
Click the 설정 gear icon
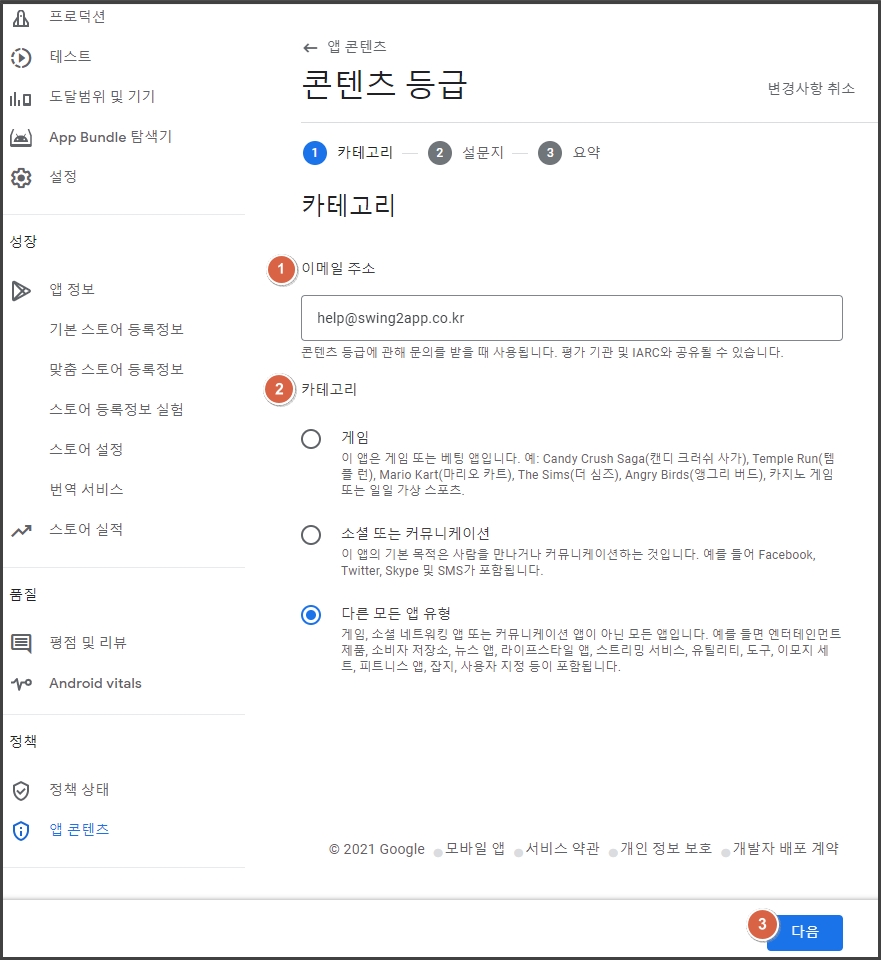pos(21,178)
